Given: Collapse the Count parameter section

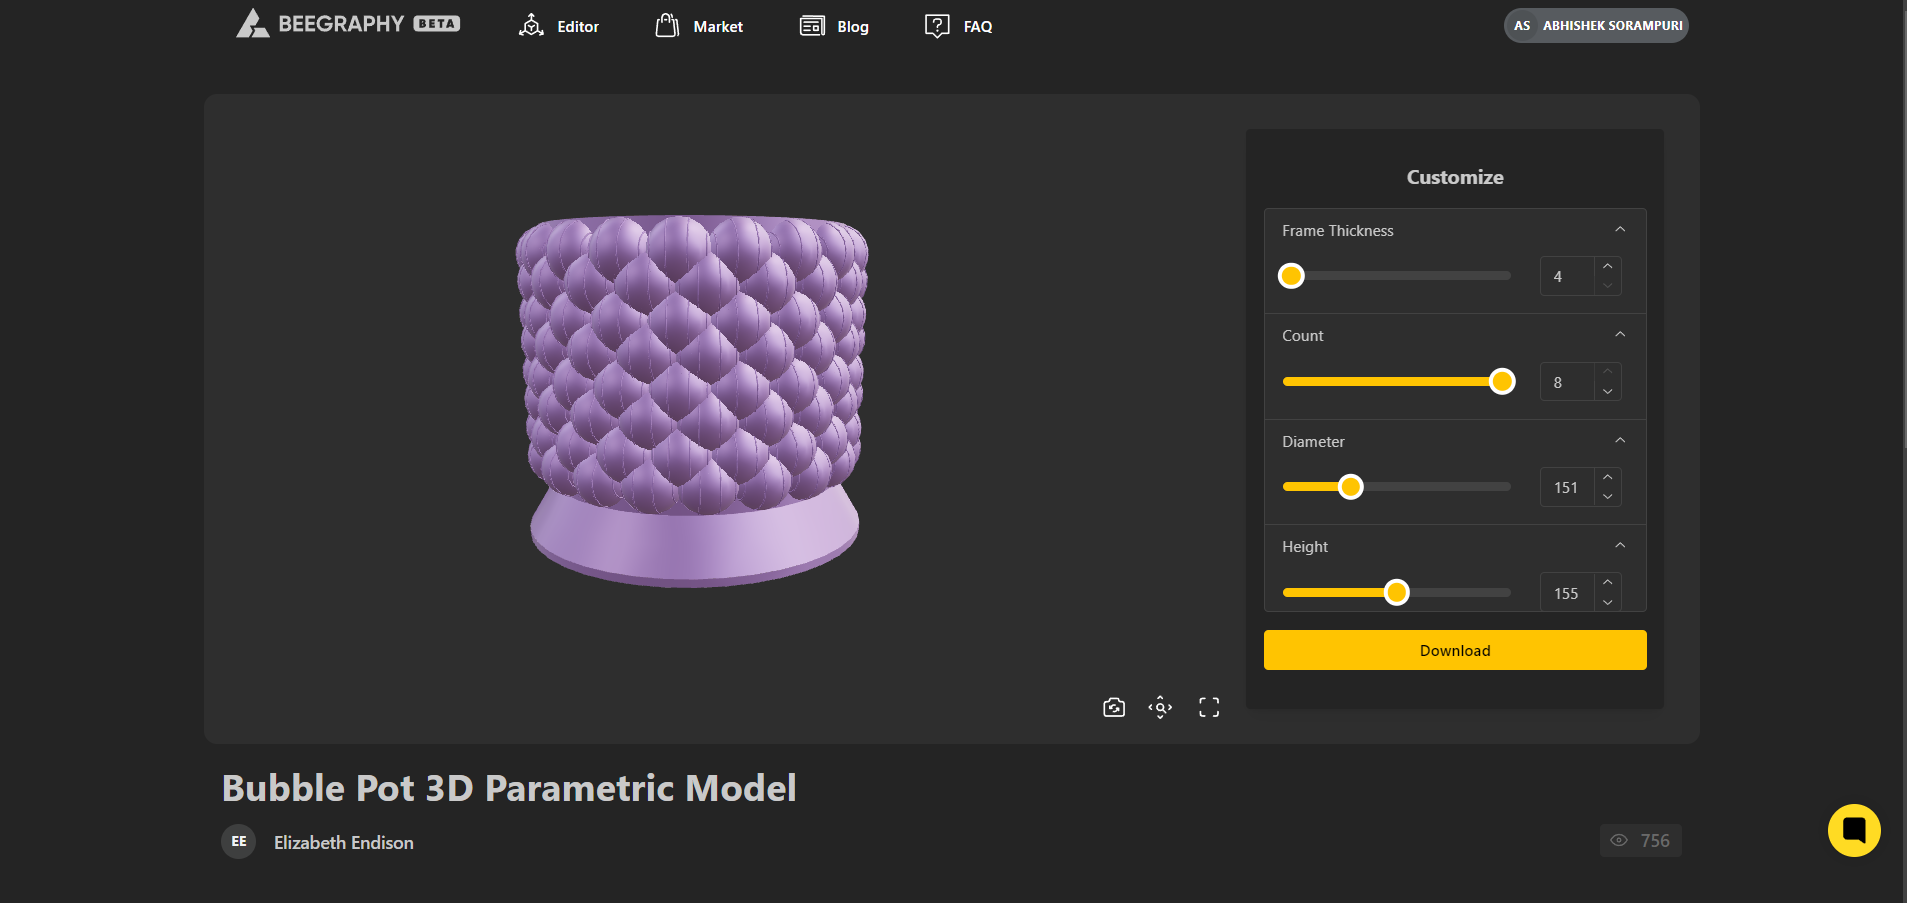Looking at the screenshot, I should [1620, 335].
